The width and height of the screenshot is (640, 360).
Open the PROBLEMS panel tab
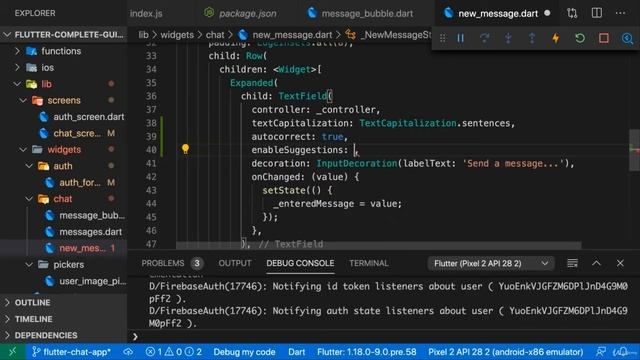[x=172, y=263]
